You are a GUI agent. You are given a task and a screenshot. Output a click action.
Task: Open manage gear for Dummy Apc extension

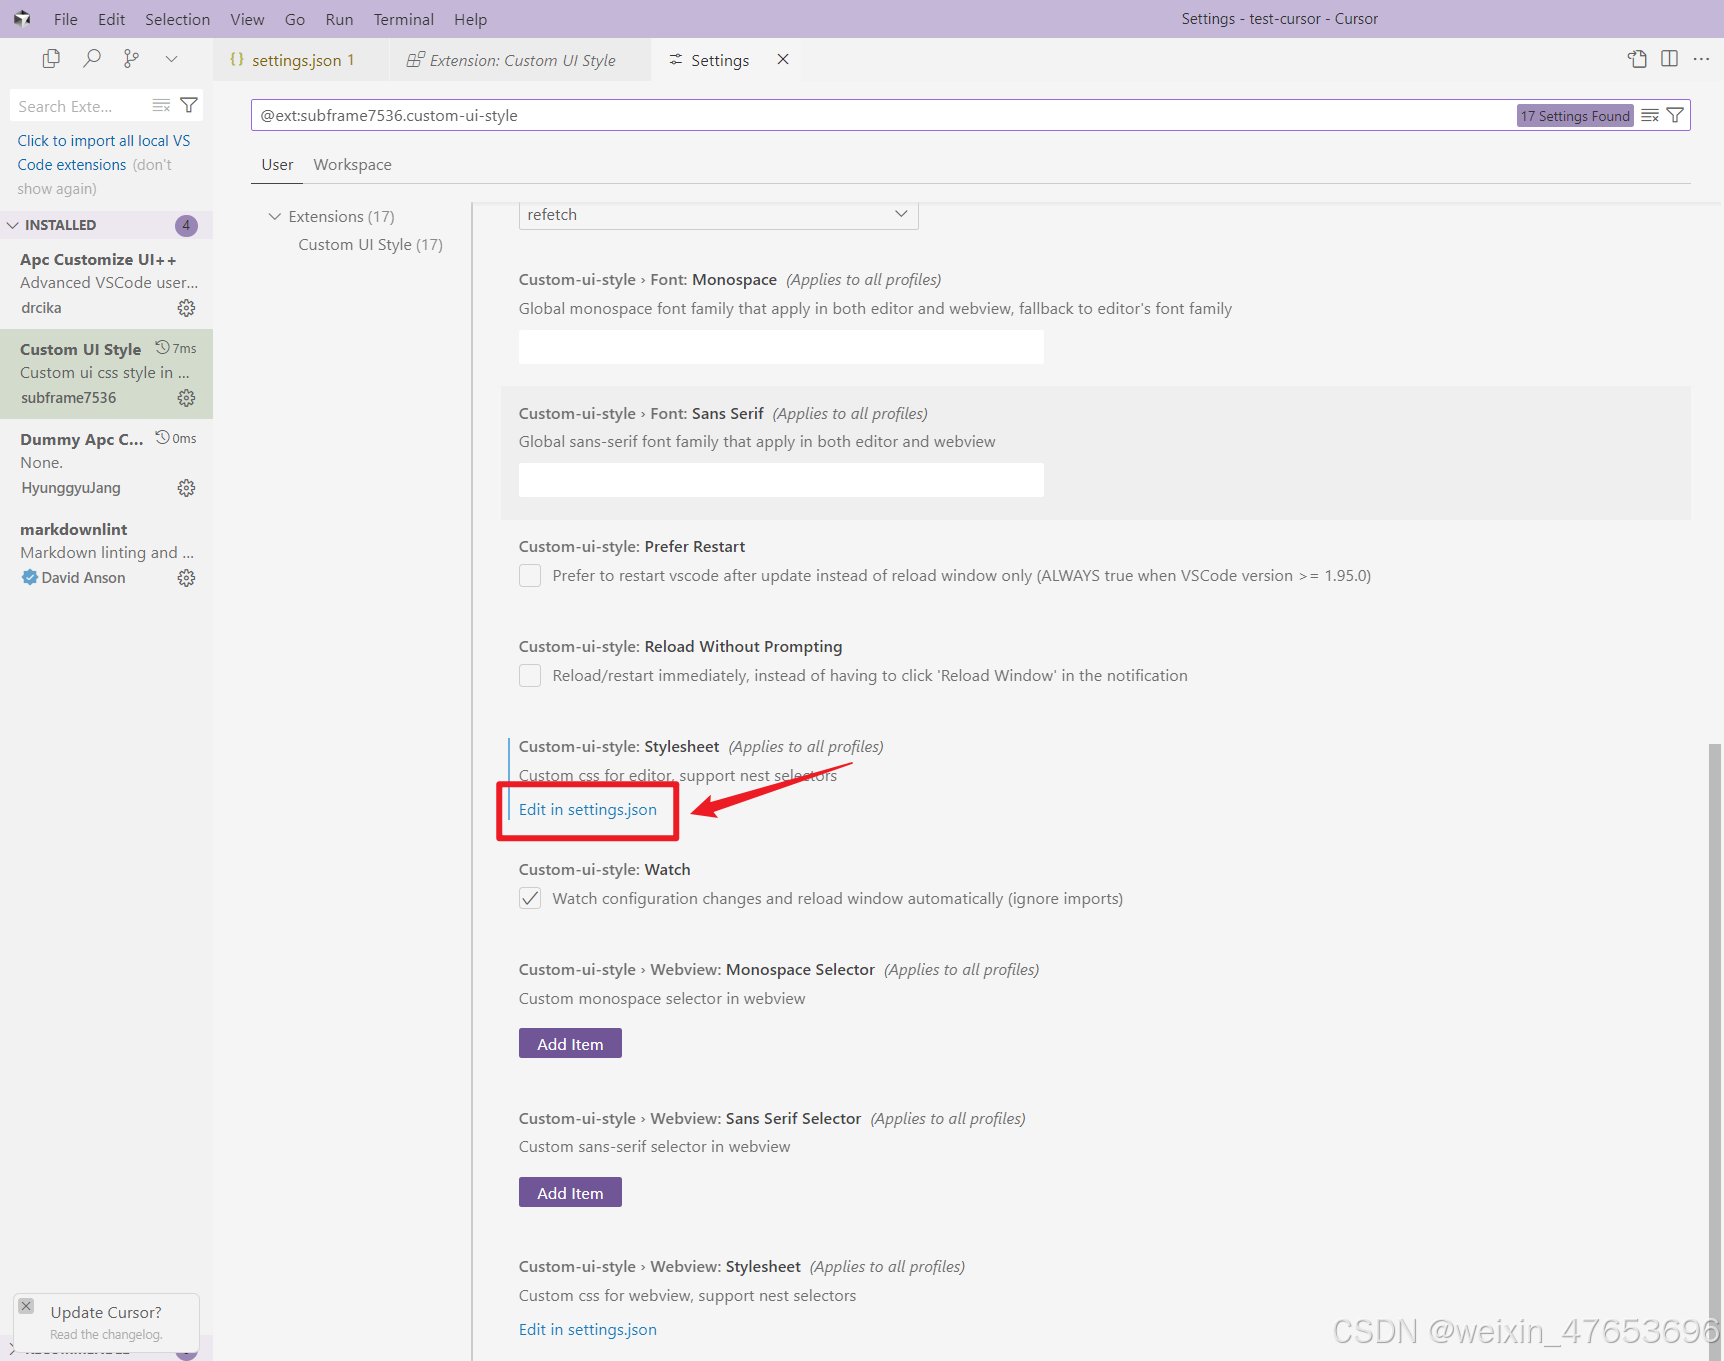pyautogui.click(x=186, y=488)
